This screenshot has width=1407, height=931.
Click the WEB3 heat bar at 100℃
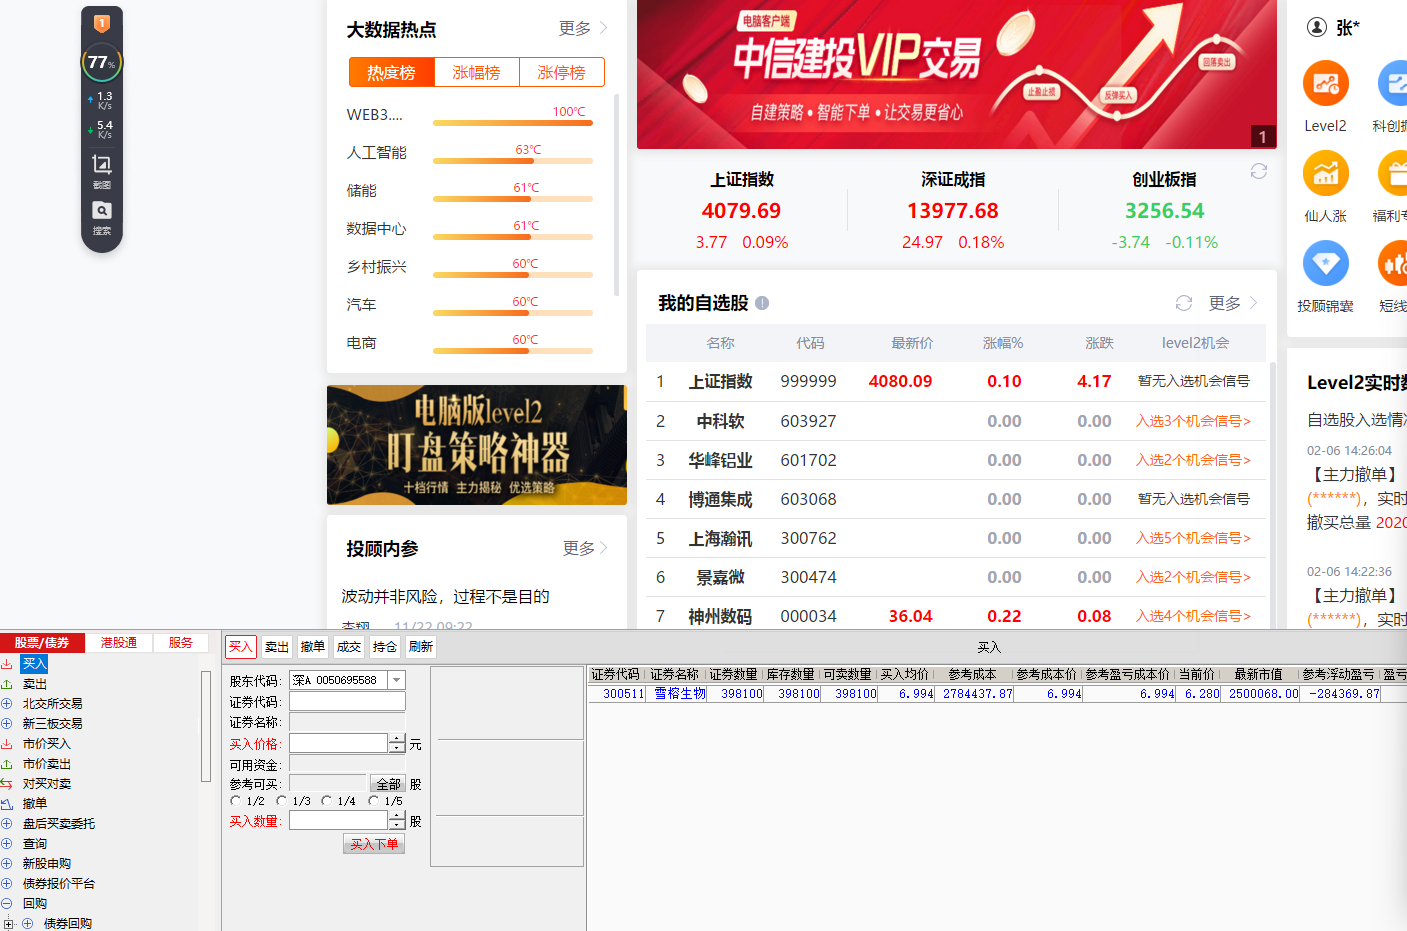[x=513, y=123]
